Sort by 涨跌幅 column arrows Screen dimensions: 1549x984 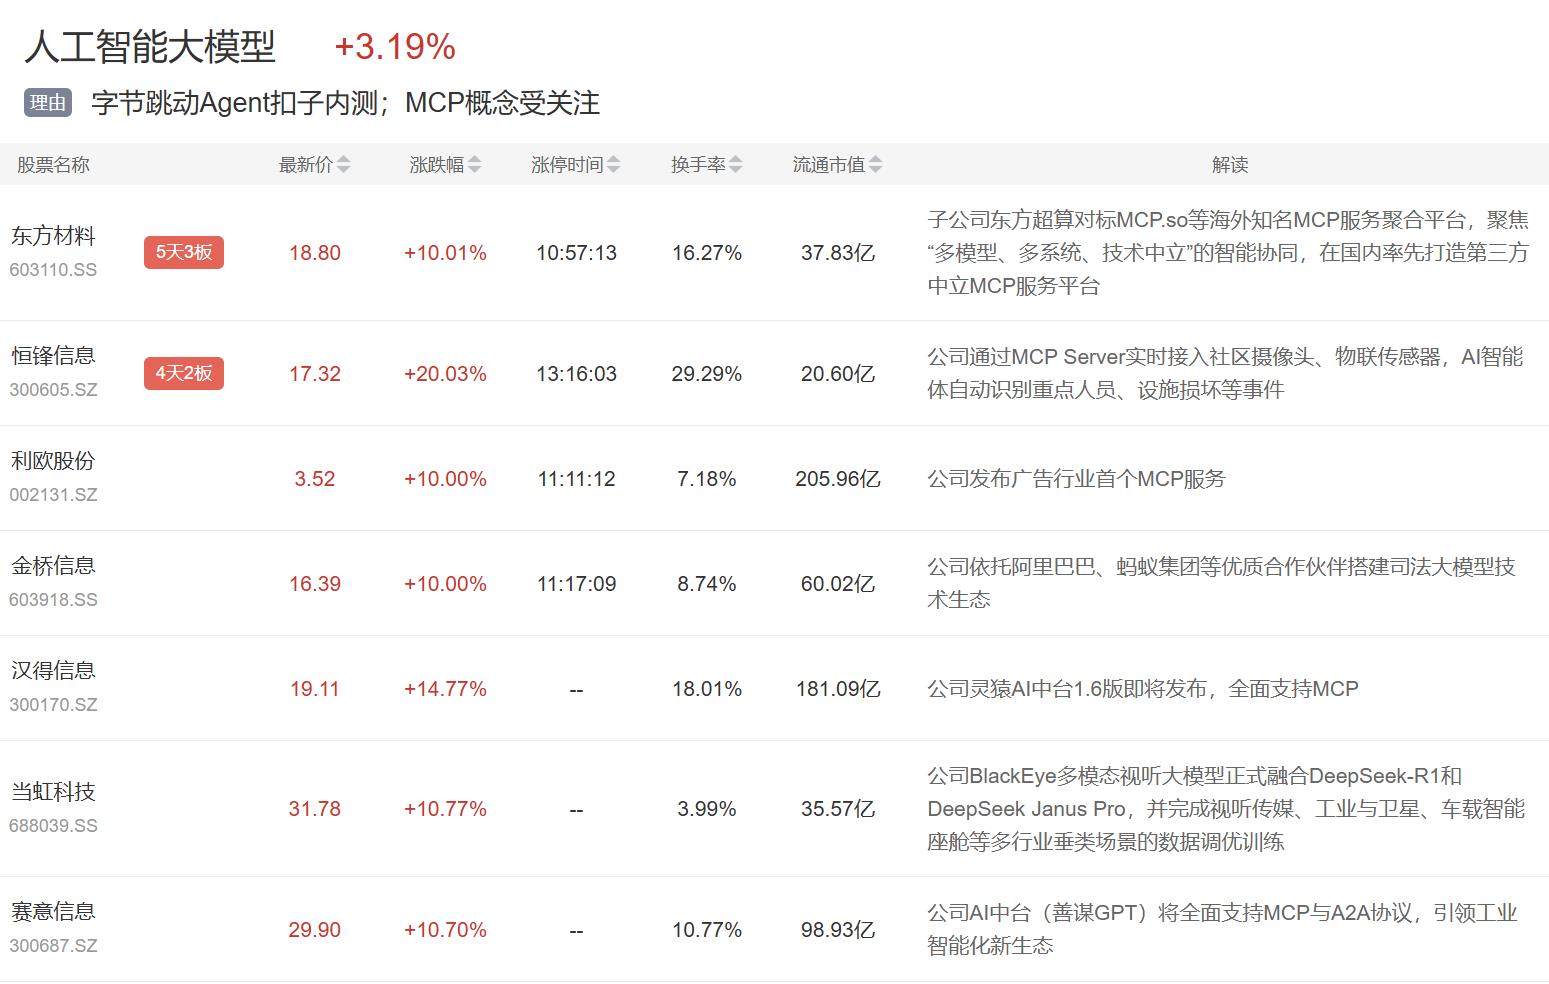474,165
